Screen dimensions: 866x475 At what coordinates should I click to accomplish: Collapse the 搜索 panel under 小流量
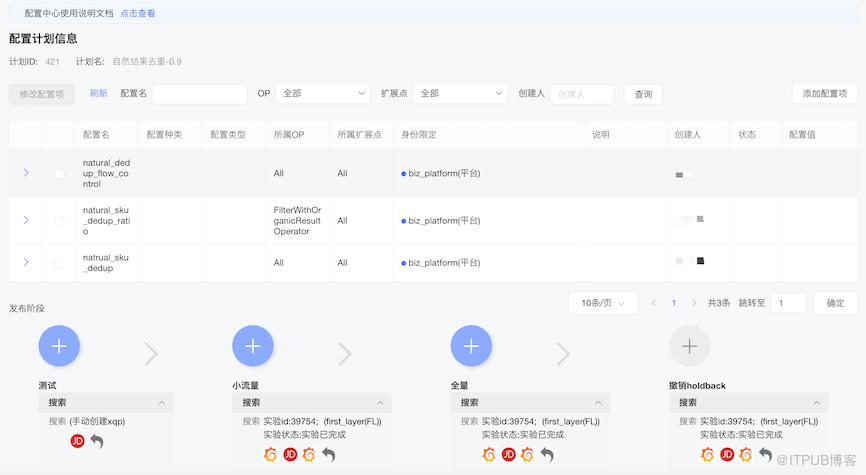point(380,402)
